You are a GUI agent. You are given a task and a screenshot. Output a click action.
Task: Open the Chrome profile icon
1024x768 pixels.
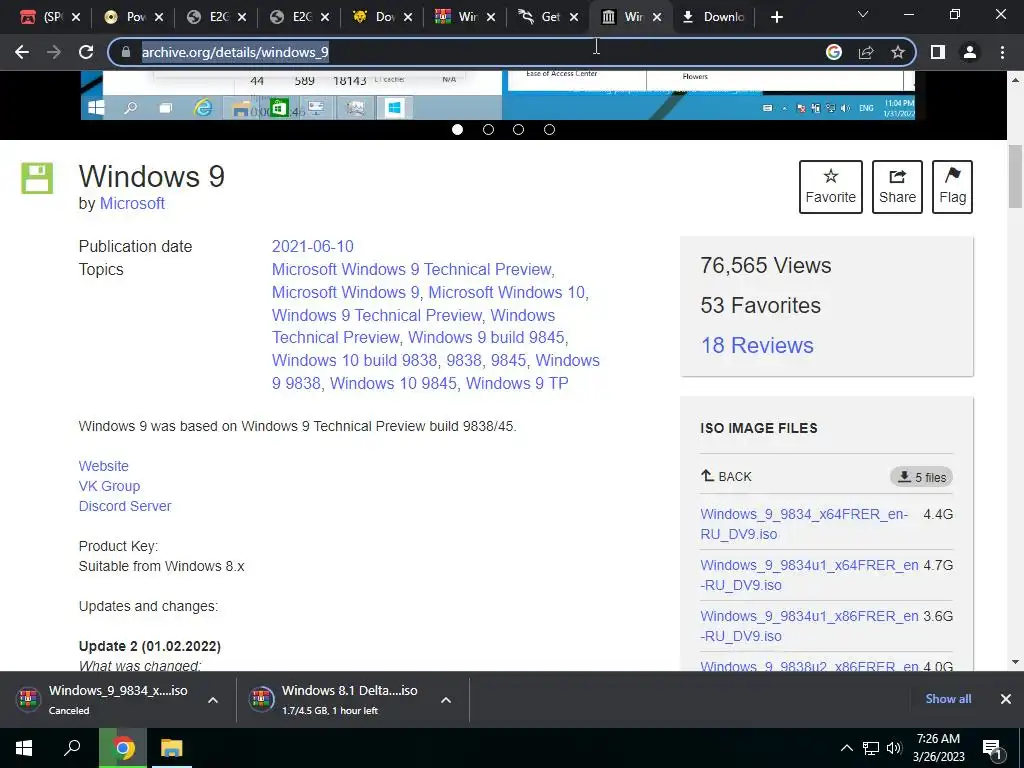coord(970,52)
